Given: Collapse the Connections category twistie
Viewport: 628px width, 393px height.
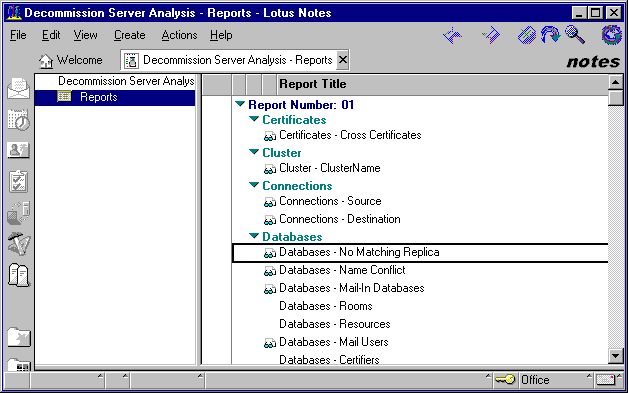Looking at the screenshot, I should (x=254, y=185).
